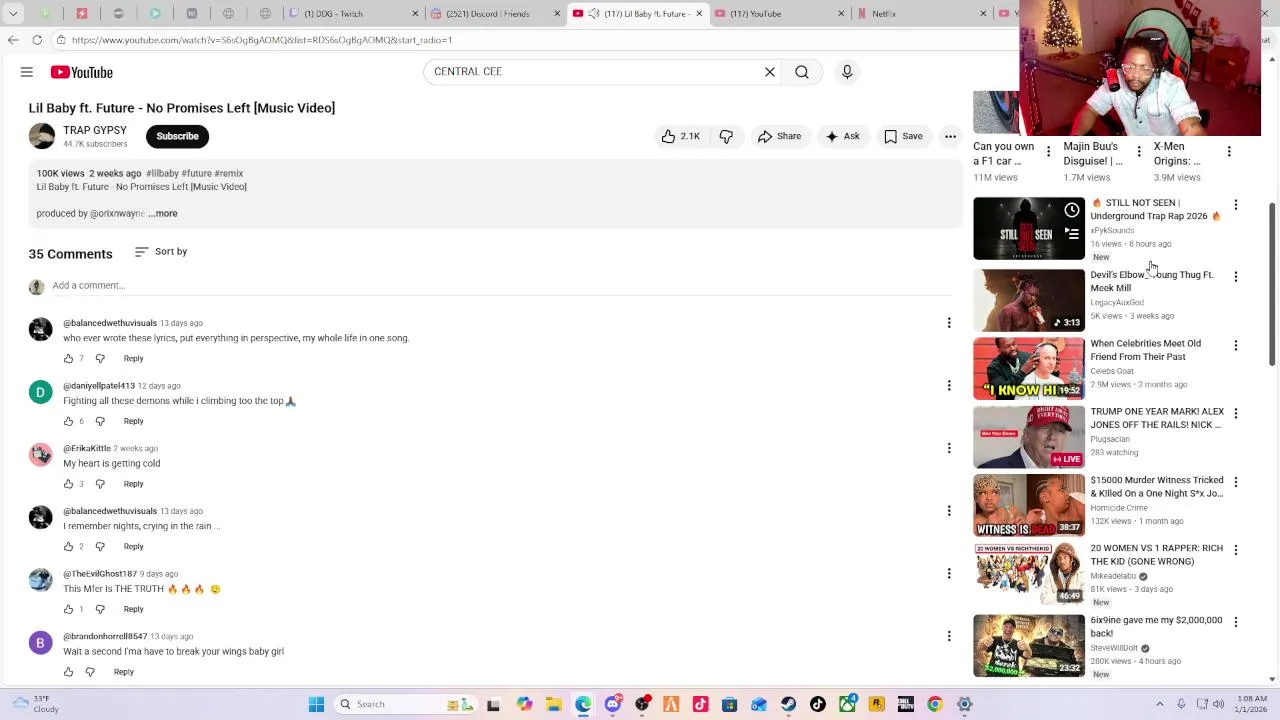Open options for 'I remember nights' comment
Image resolution: width=1280 pixels, height=720 pixels.
point(949,511)
